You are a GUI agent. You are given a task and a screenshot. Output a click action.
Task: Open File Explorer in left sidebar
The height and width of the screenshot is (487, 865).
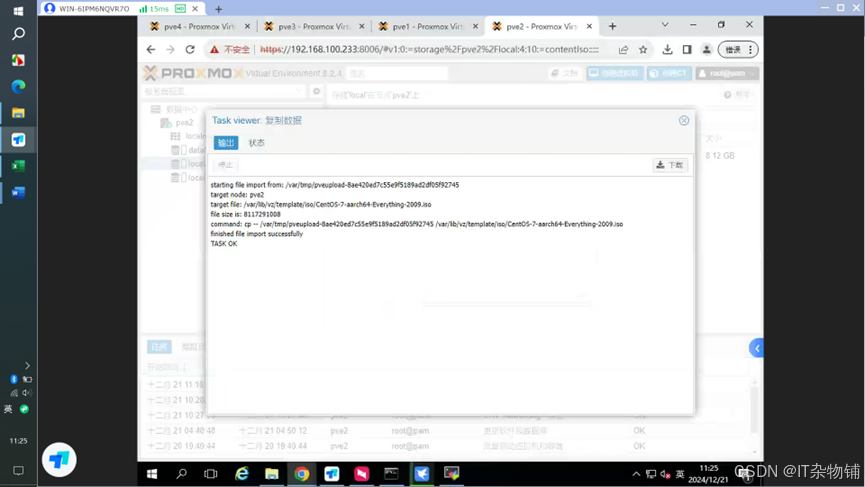coord(18,113)
